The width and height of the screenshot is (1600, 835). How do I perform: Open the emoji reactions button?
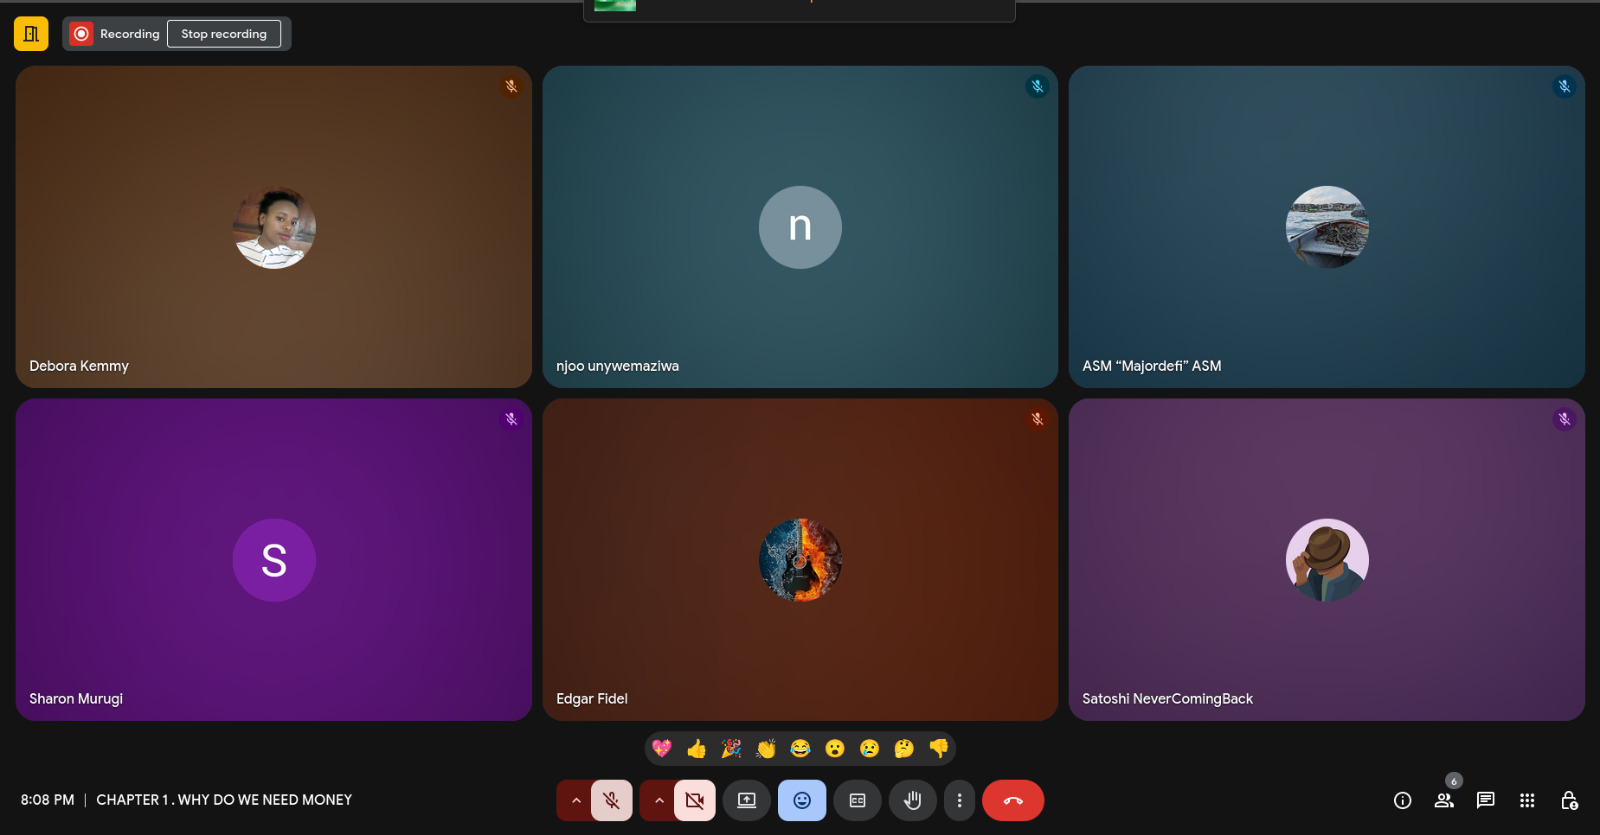[802, 800]
